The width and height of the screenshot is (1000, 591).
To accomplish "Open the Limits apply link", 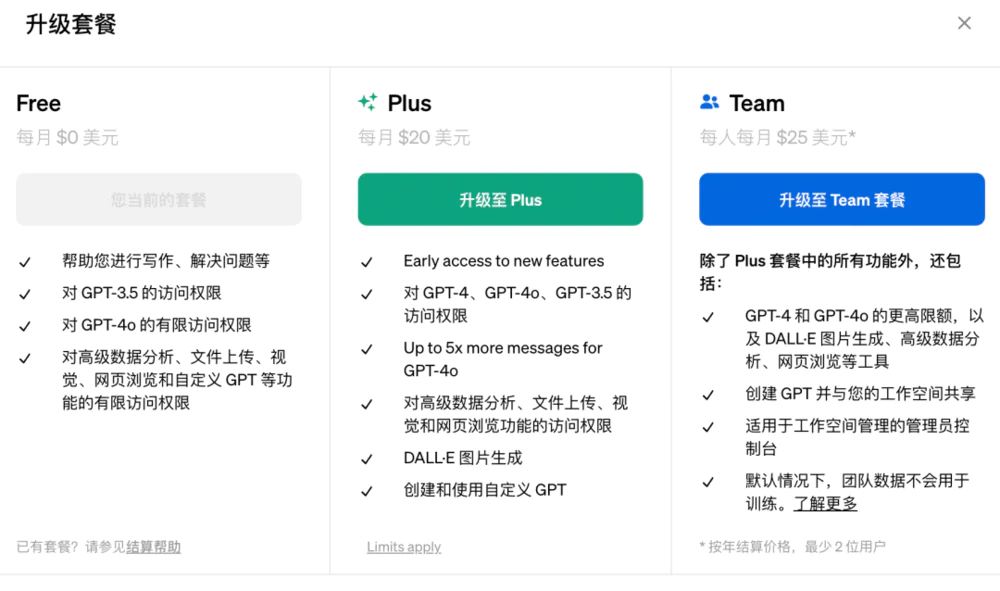I will point(404,547).
